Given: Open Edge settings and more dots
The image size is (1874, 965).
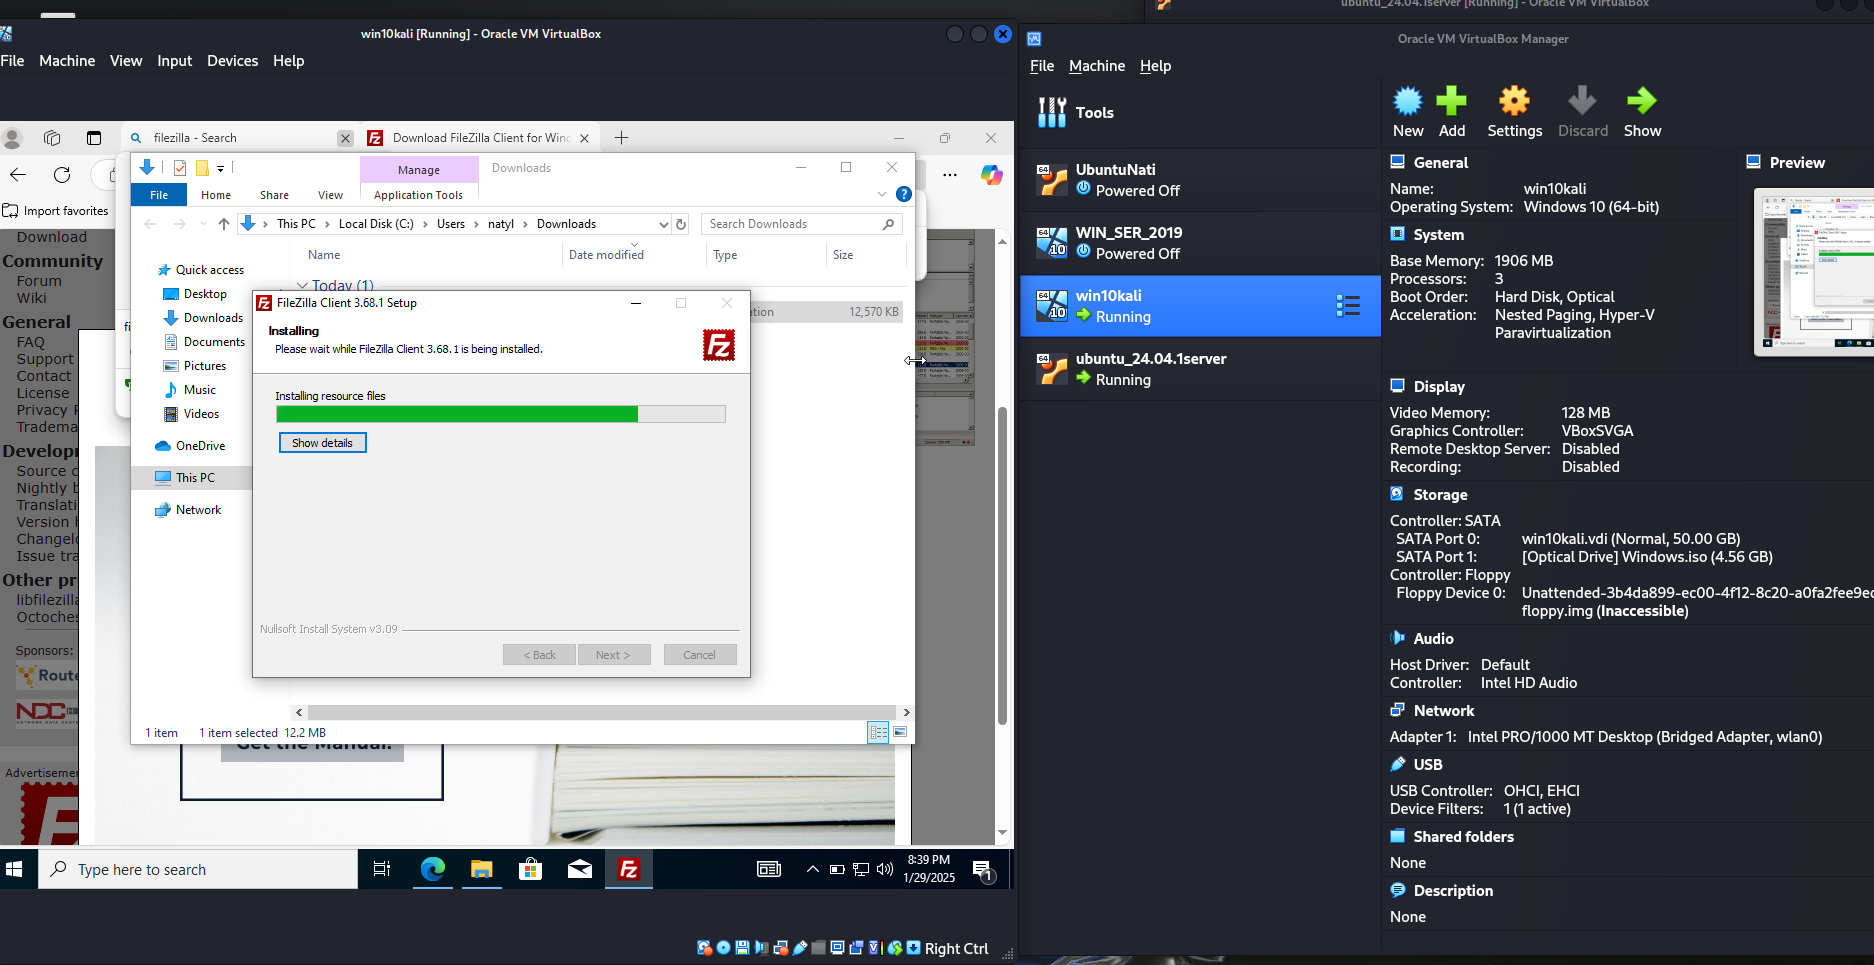Looking at the screenshot, I should (950, 175).
